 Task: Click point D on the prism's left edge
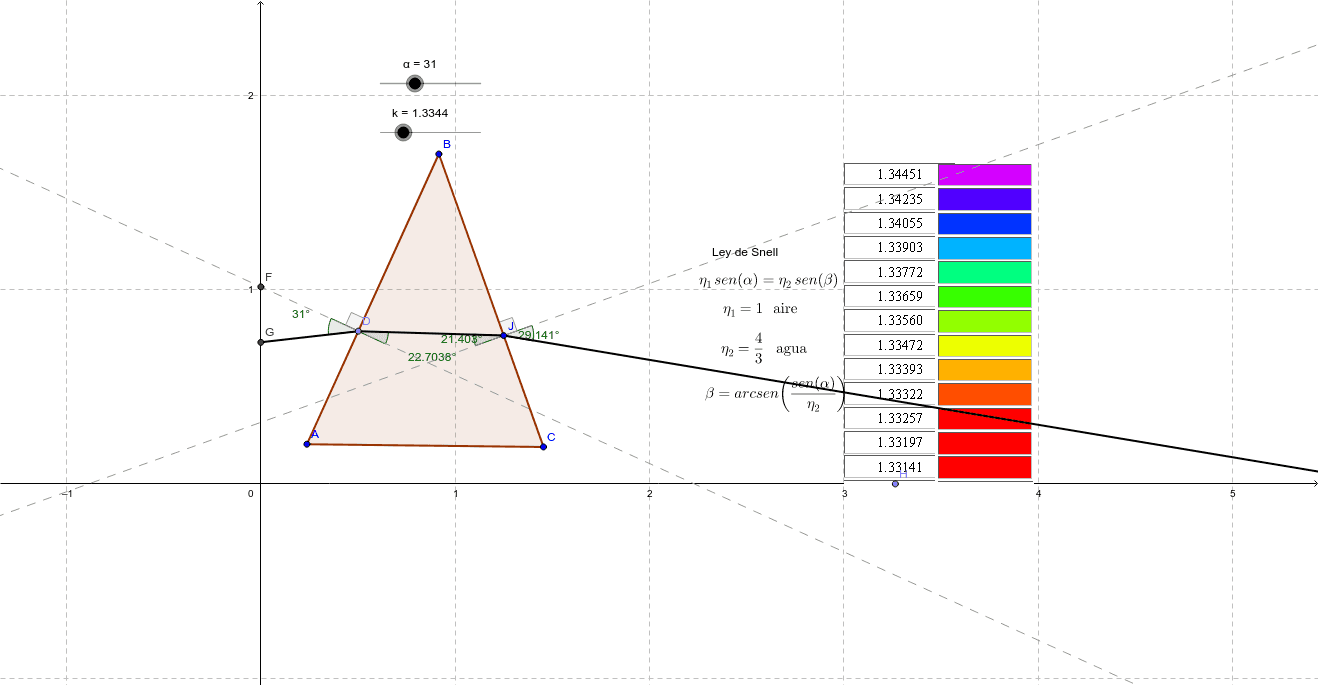pos(357,330)
